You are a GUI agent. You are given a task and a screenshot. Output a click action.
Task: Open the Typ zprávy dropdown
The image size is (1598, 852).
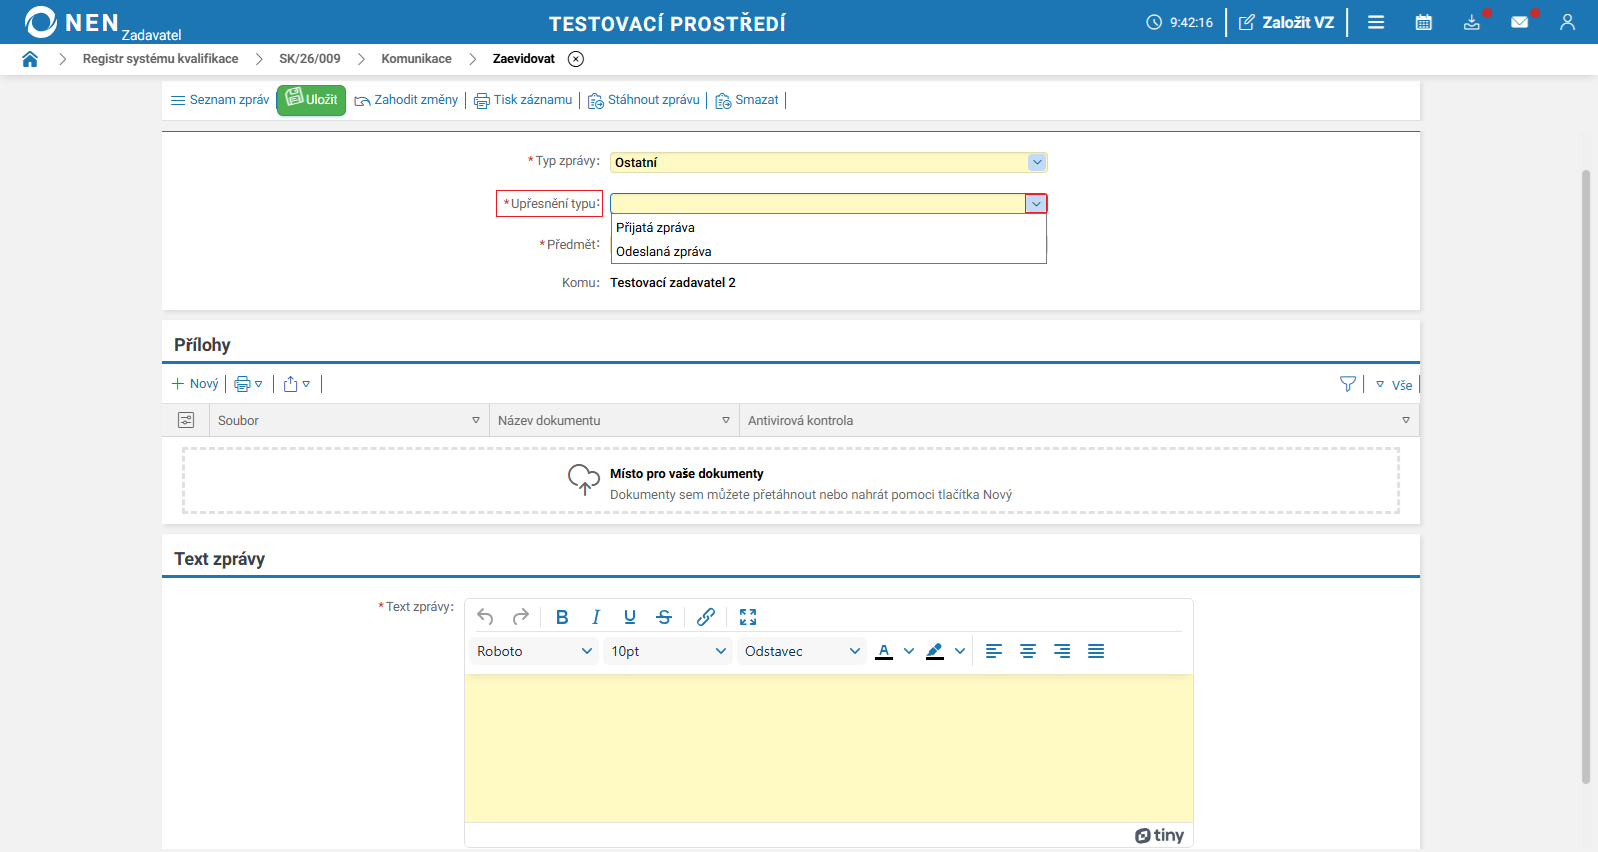point(829,162)
